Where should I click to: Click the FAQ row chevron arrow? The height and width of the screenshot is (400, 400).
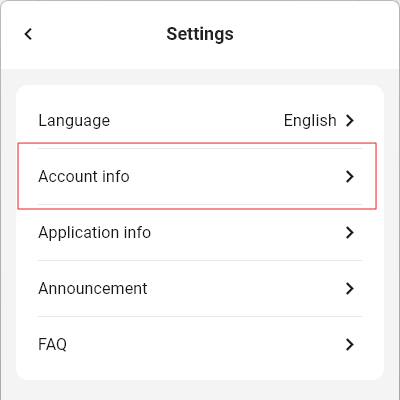(x=350, y=344)
